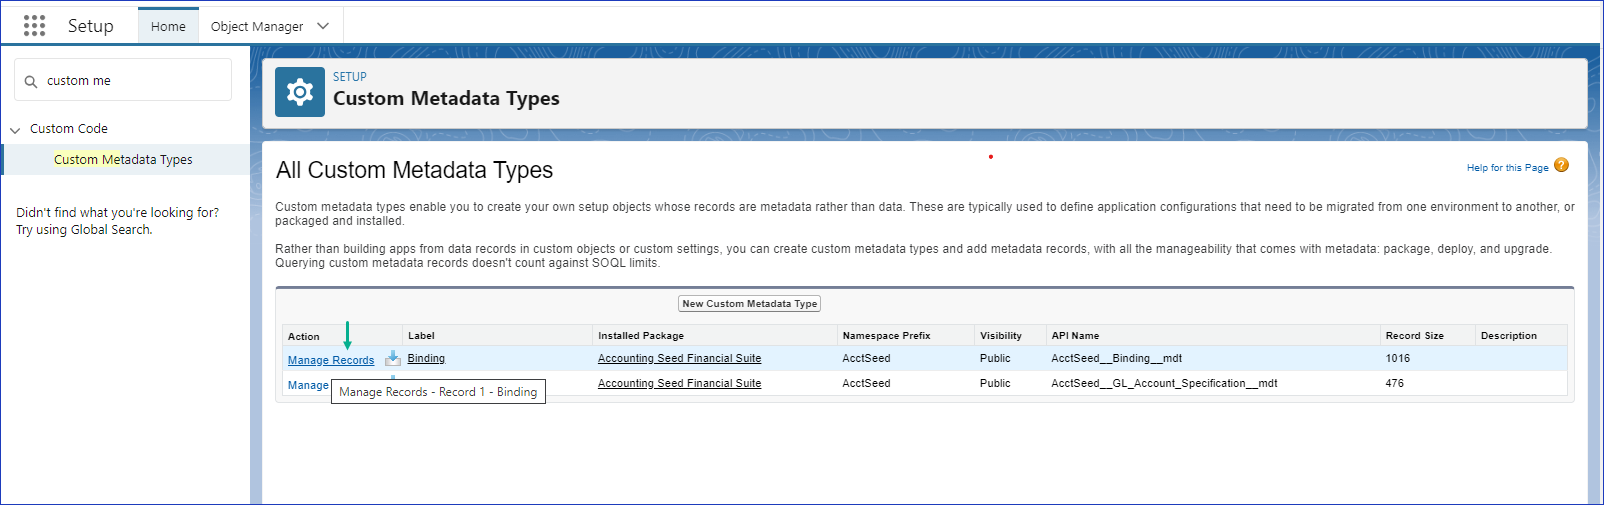Select Custom Metadata Types in sidebar

pyautogui.click(x=123, y=160)
